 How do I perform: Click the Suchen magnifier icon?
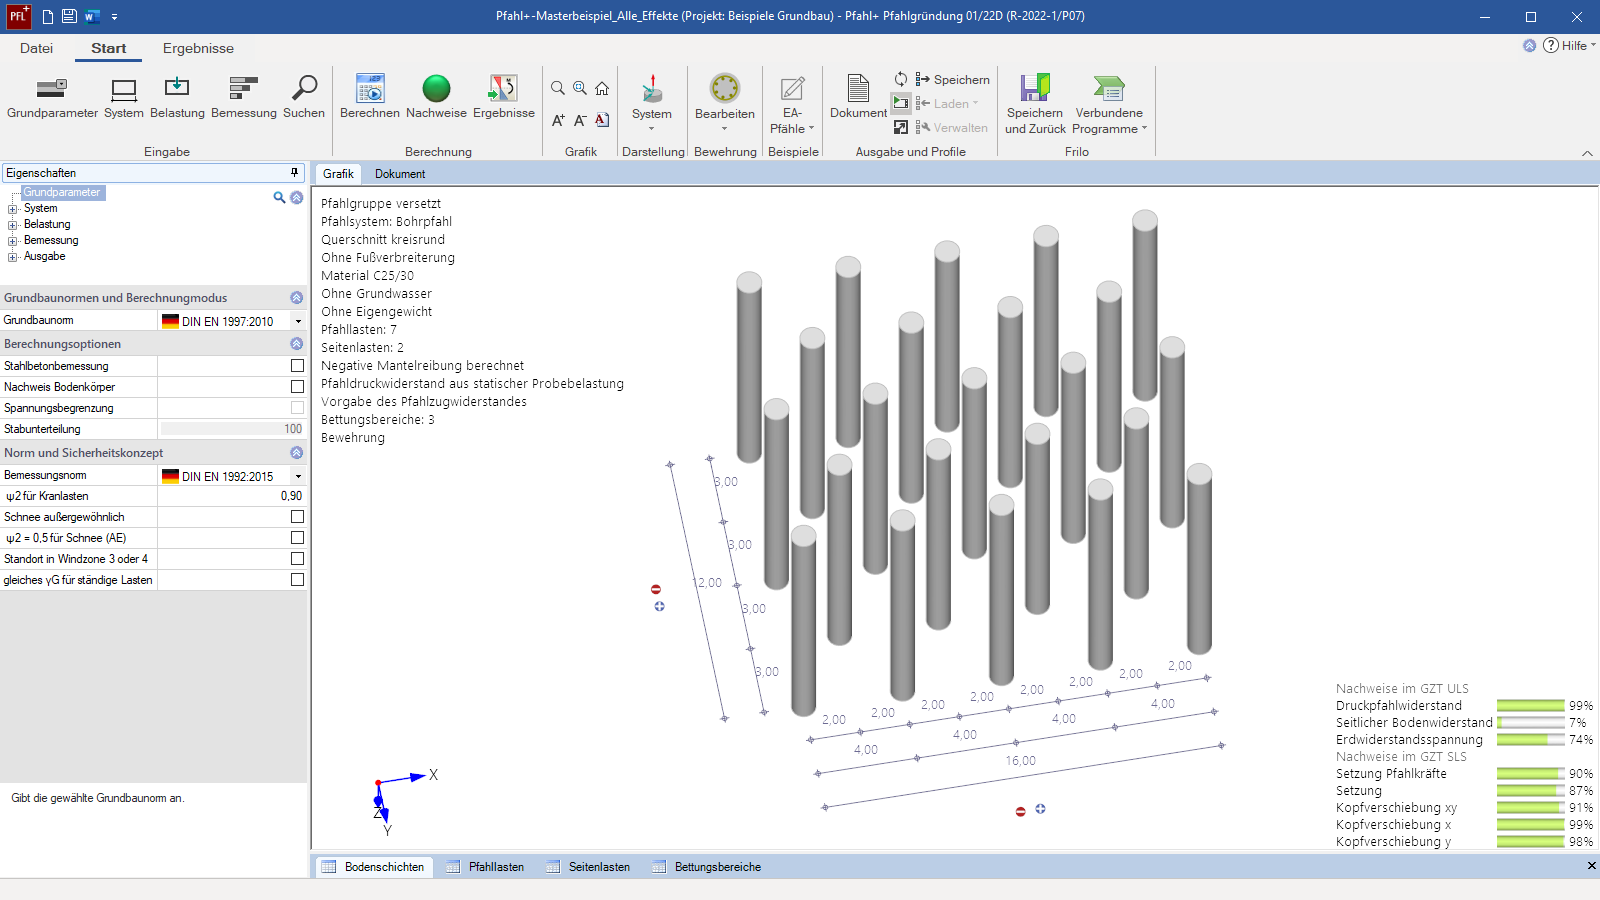(x=304, y=88)
